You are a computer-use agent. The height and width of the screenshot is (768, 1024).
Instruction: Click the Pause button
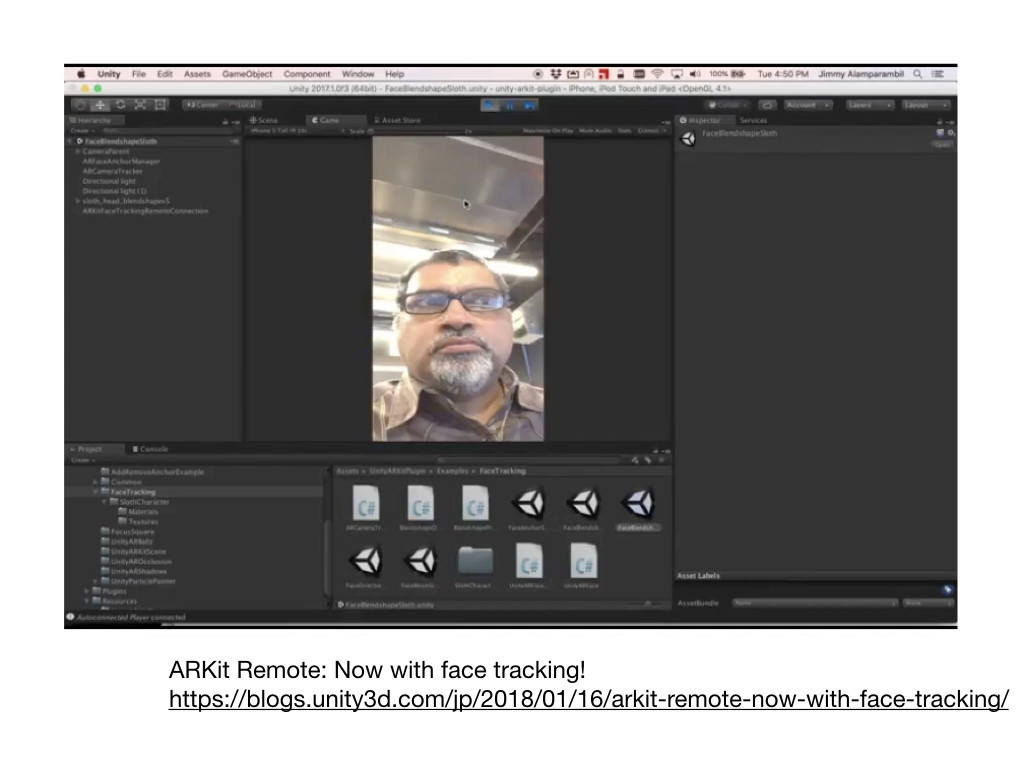(x=509, y=105)
